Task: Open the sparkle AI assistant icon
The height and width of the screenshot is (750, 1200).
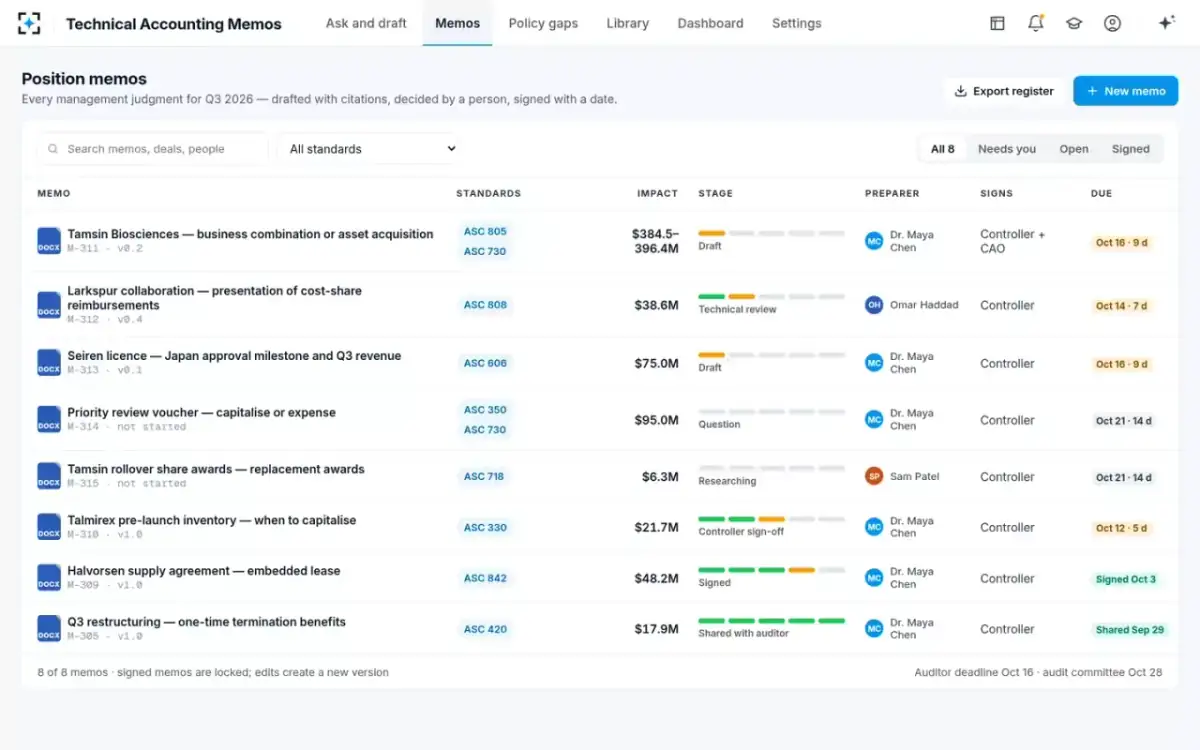Action: (1166, 23)
